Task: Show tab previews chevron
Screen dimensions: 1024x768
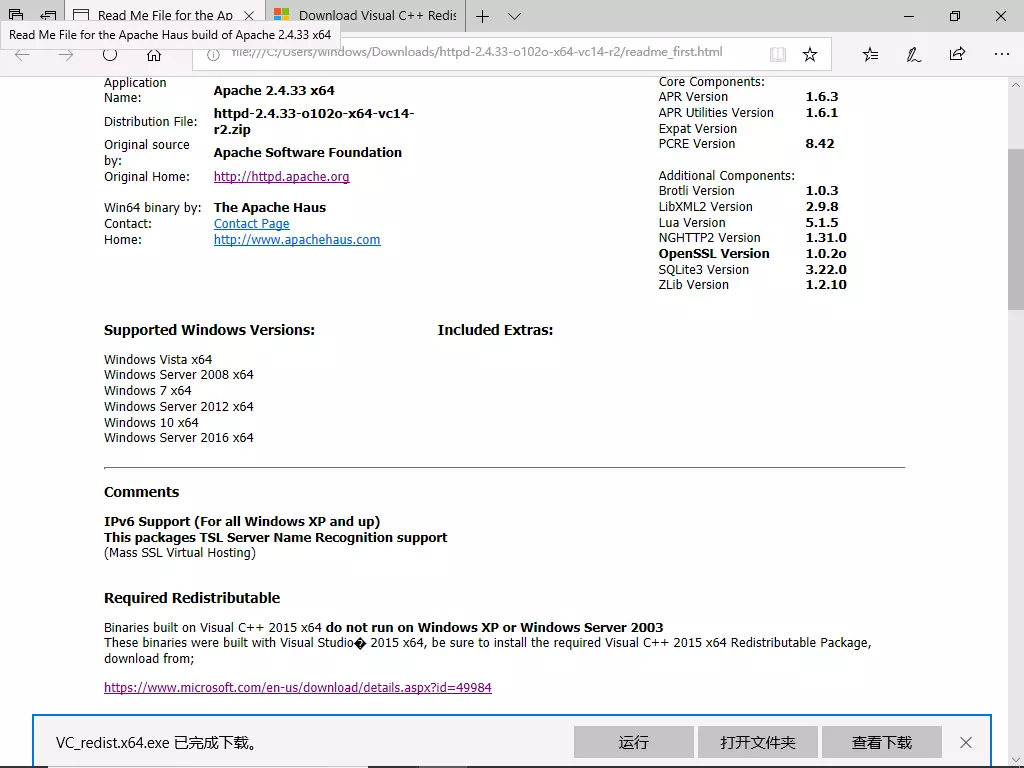Action: (x=515, y=16)
